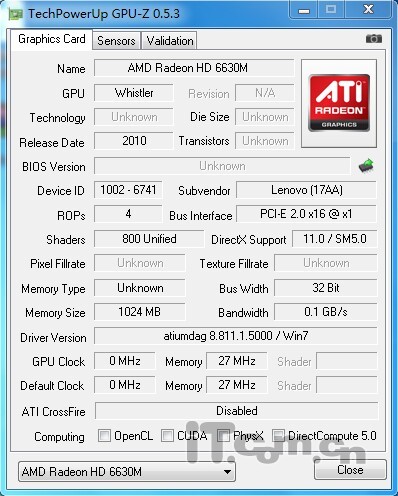Close window with title bar X

[368, 10]
